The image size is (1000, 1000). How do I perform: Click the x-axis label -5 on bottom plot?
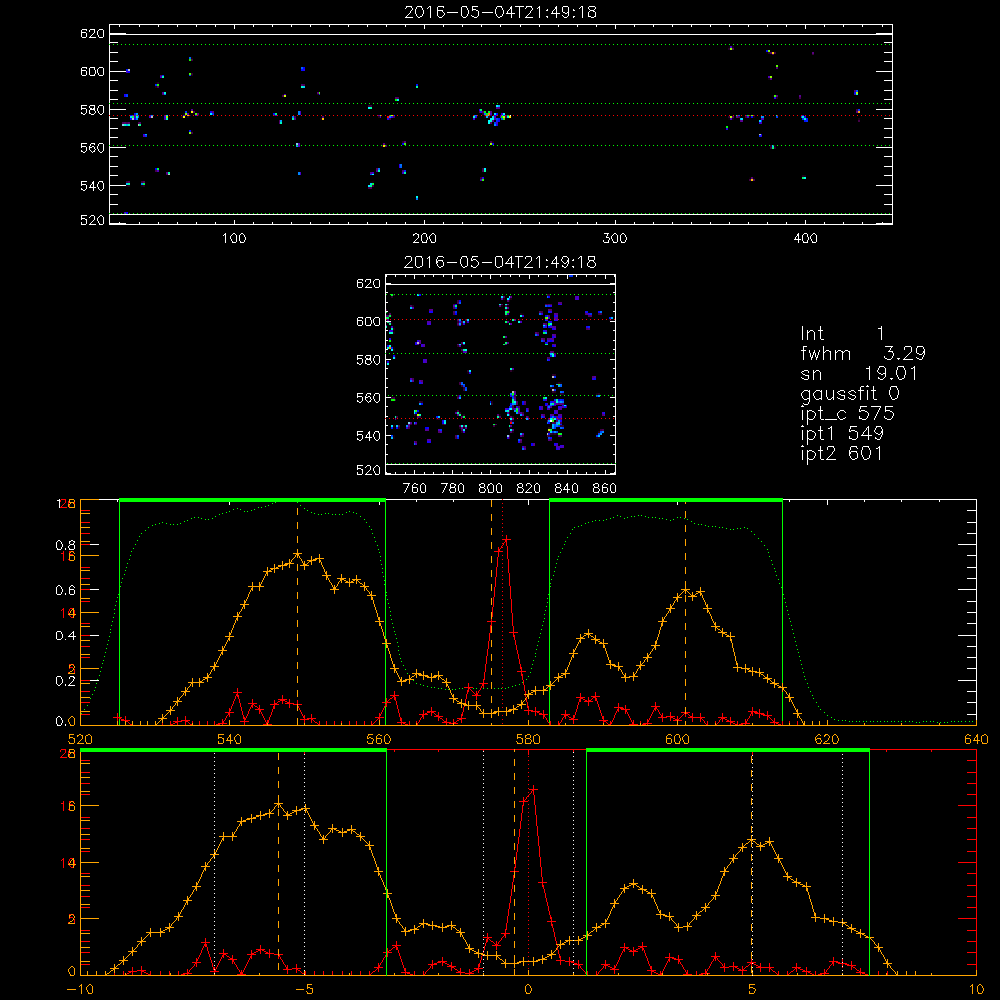pyautogui.click(x=304, y=990)
